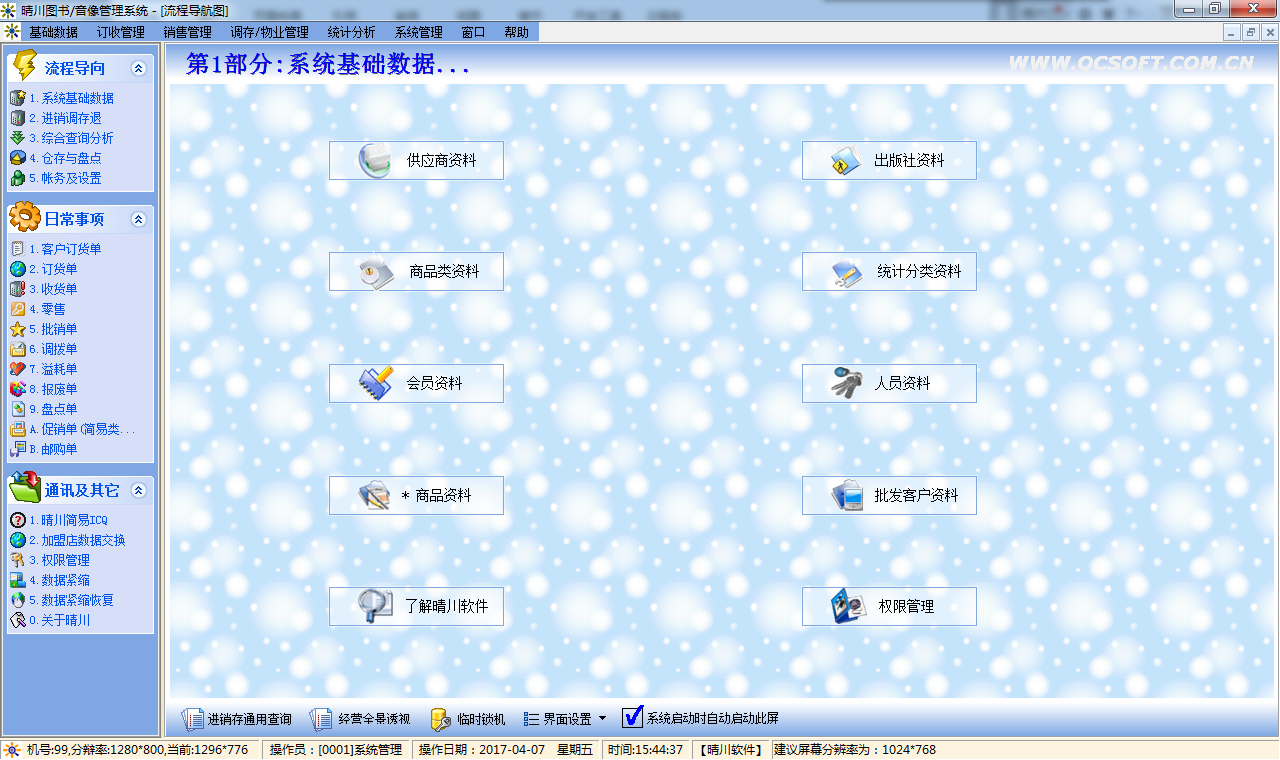
Task: Open 1. 晴川简易ICQ link
Action: 68,520
